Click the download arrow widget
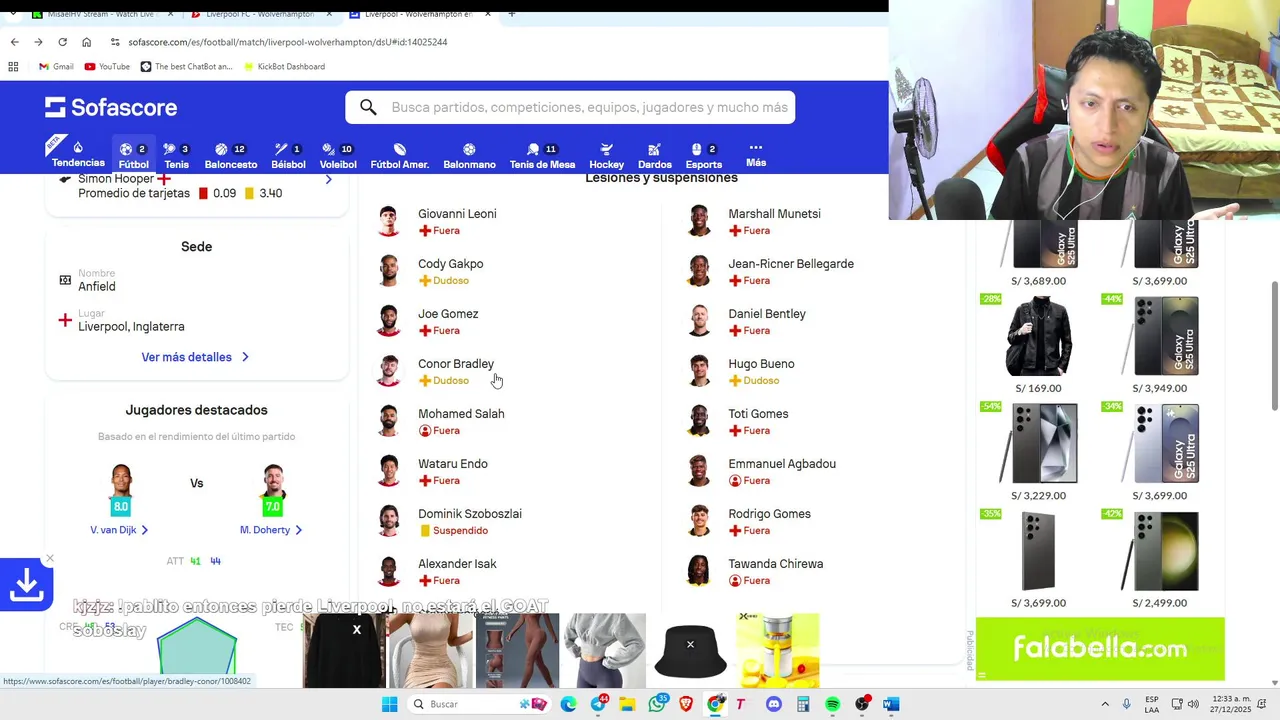 pyautogui.click(x=26, y=585)
